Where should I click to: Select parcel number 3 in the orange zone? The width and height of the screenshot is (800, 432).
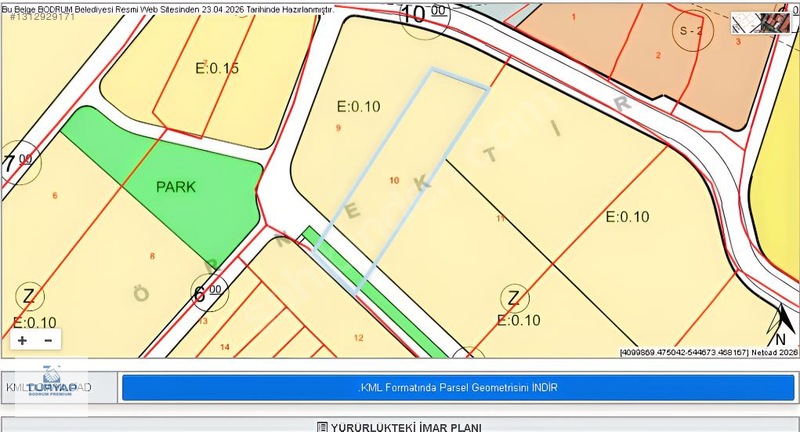point(738,41)
